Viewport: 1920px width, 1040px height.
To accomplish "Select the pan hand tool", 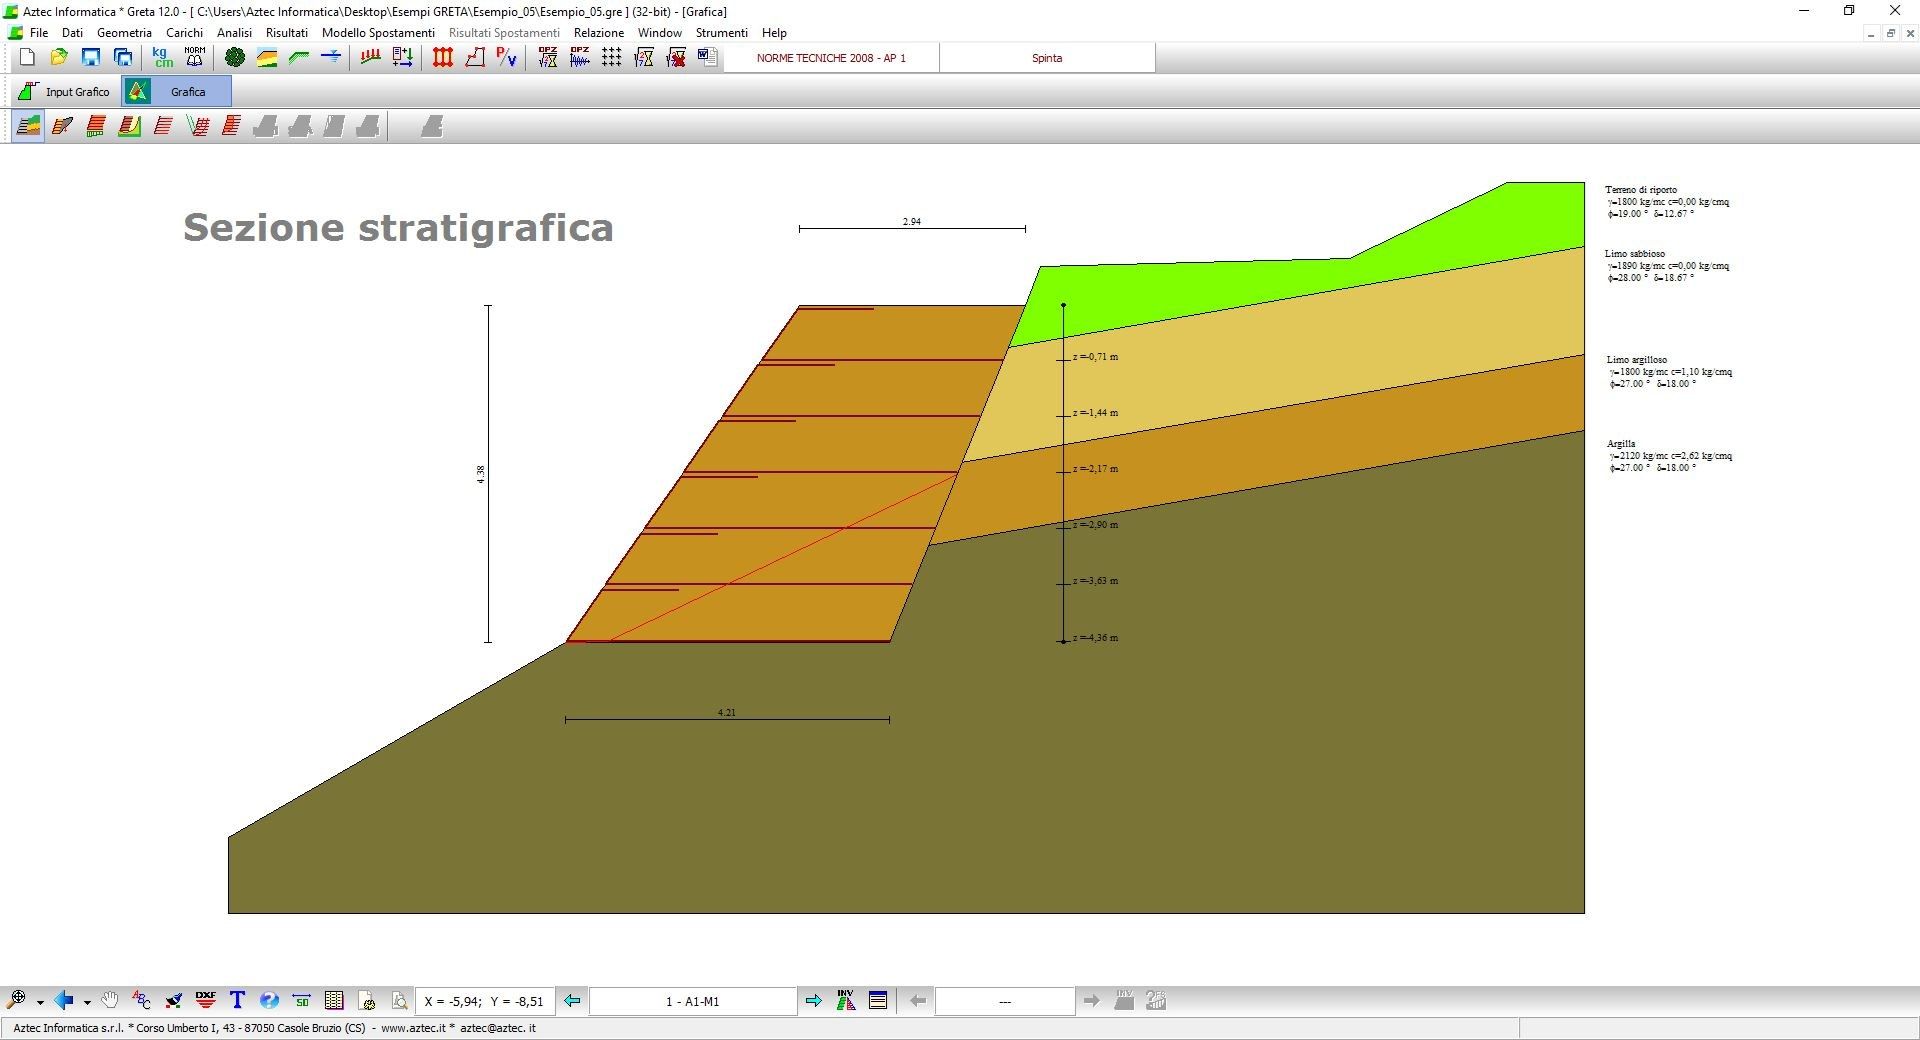I will [110, 1000].
